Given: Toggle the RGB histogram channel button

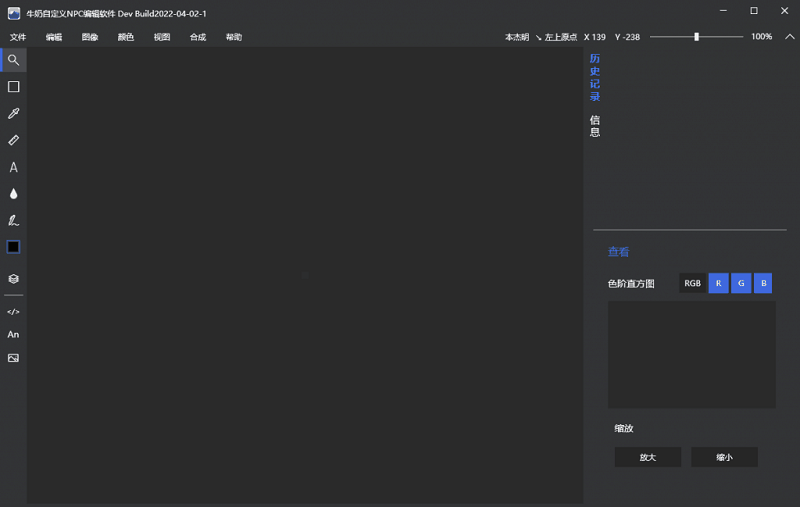Looking at the screenshot, I should pyautogui.click(x=692, y=283).
